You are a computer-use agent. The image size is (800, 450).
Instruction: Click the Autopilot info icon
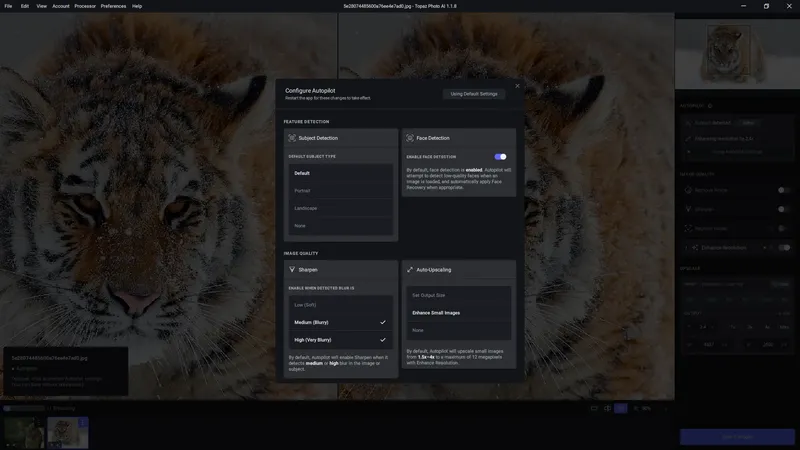(710, 106)
